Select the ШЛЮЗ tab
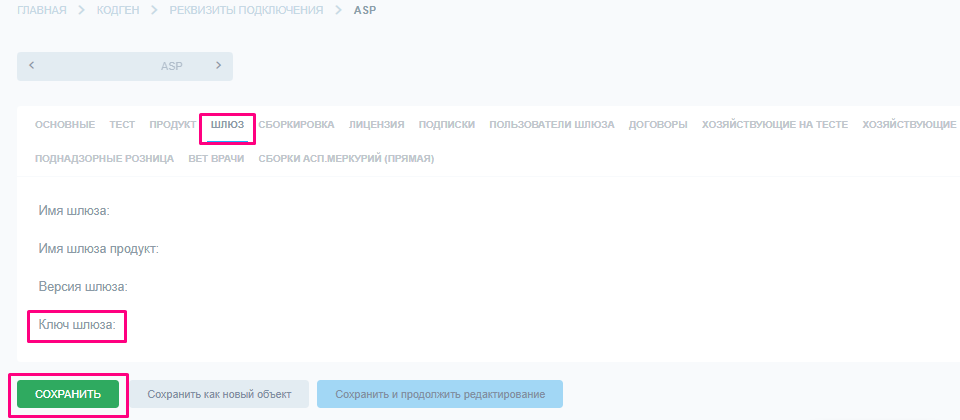Viewport: 960px width, 420px height. (227, 124)
